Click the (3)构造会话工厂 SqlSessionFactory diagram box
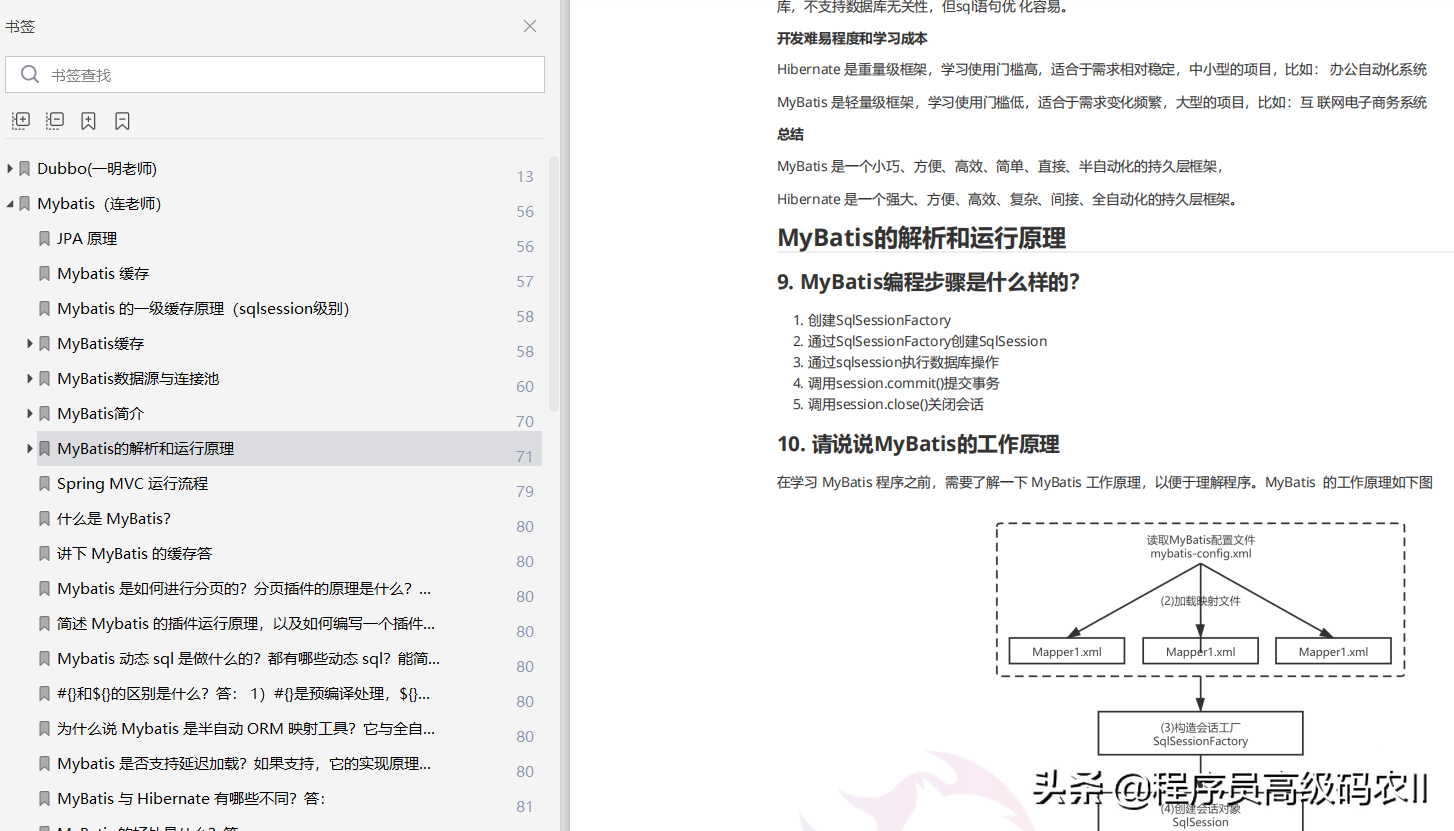The image size is (1454, 831). 1200,734
